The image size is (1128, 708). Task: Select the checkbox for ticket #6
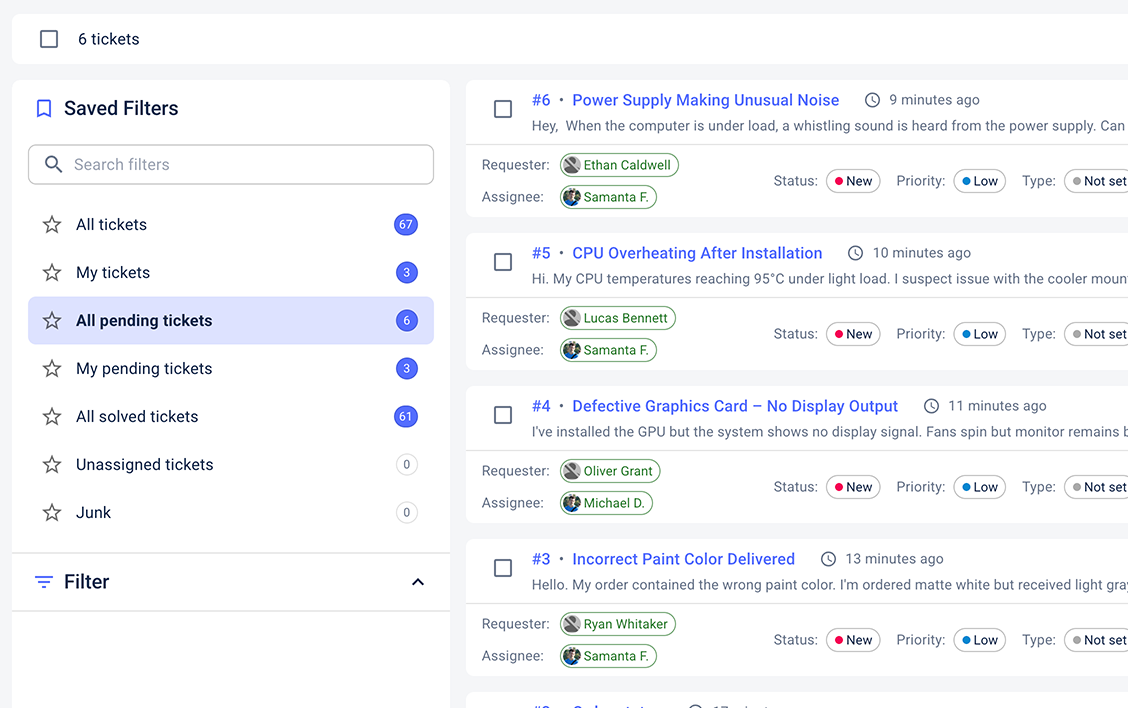coord(503,109)
